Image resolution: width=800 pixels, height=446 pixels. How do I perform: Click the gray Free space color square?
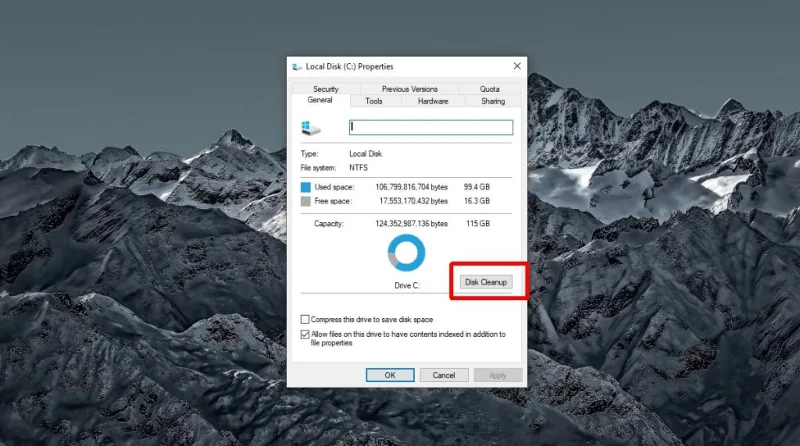(306, 202)
